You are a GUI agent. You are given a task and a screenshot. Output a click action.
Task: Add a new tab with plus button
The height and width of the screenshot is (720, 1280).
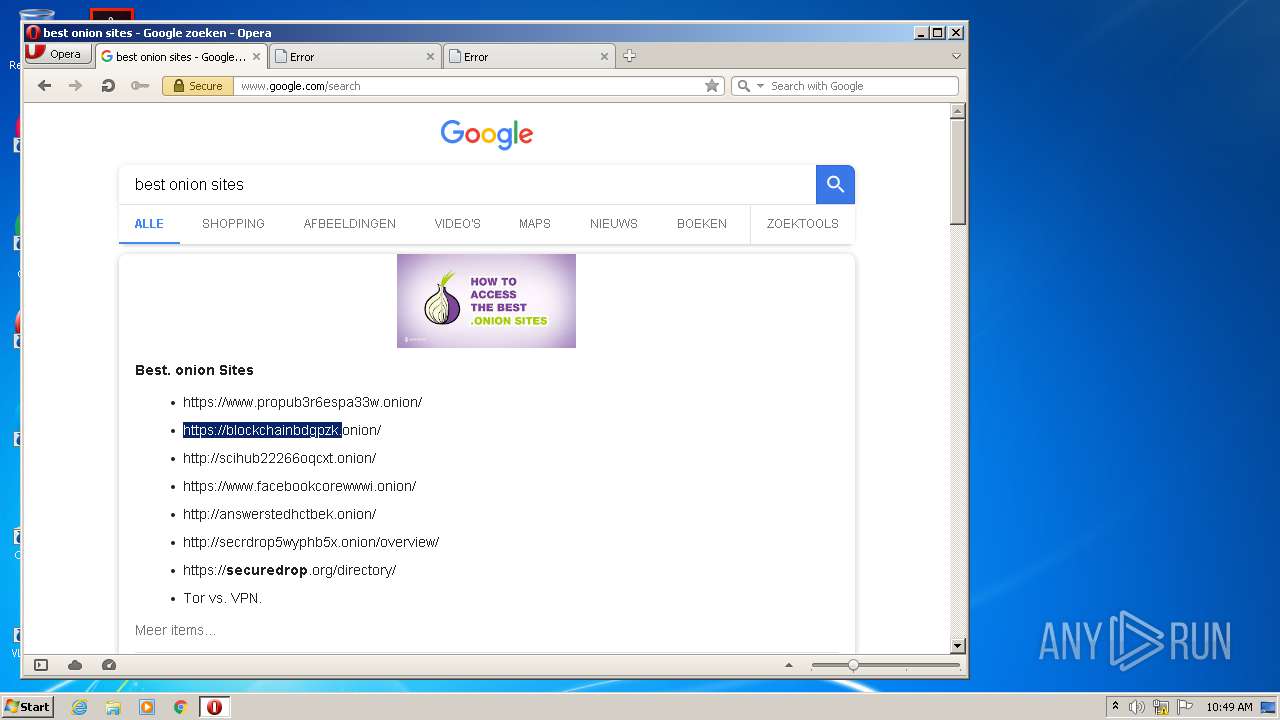[629, 56]
